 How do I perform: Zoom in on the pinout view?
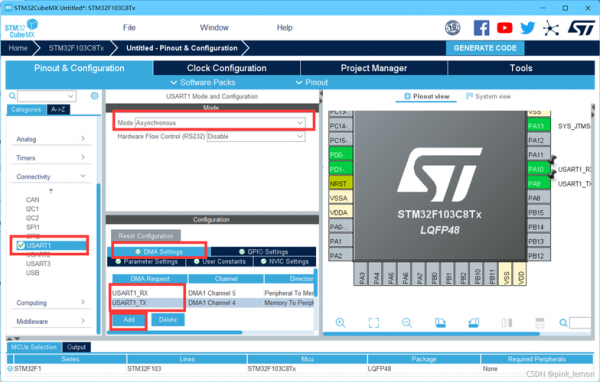click(x=340, y=323)
